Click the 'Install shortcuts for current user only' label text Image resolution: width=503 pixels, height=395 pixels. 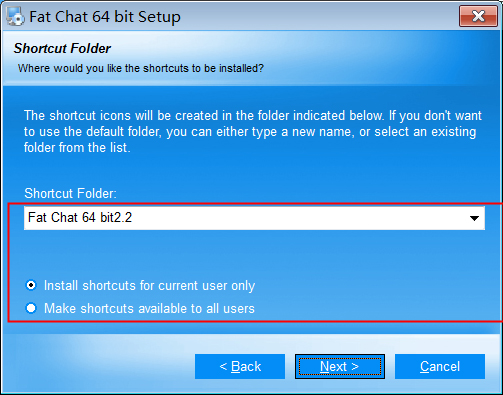150,286
